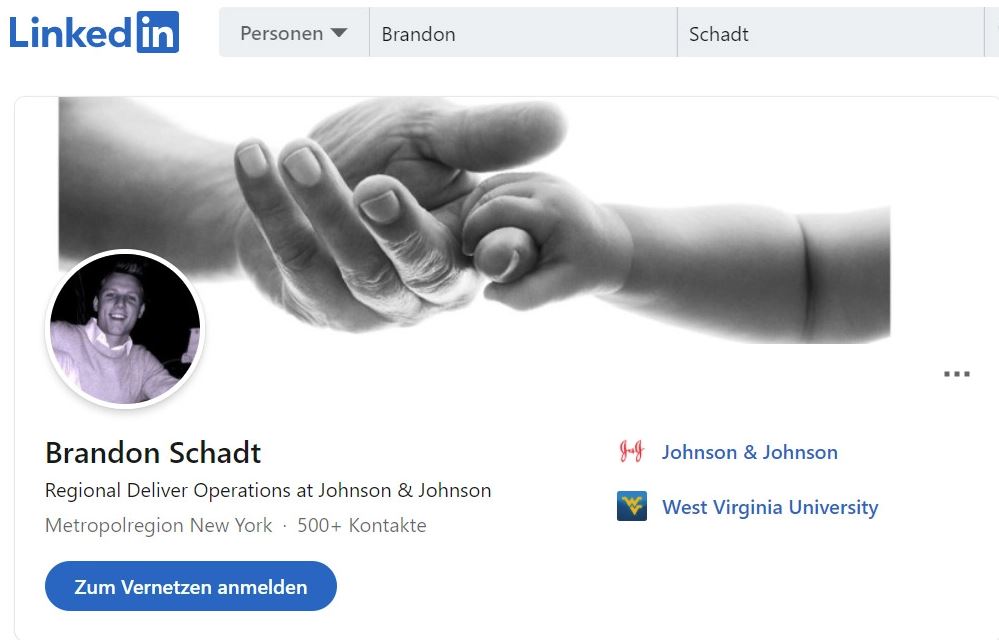Open the Johnson & Johnson company link

(x=749, y=452)
